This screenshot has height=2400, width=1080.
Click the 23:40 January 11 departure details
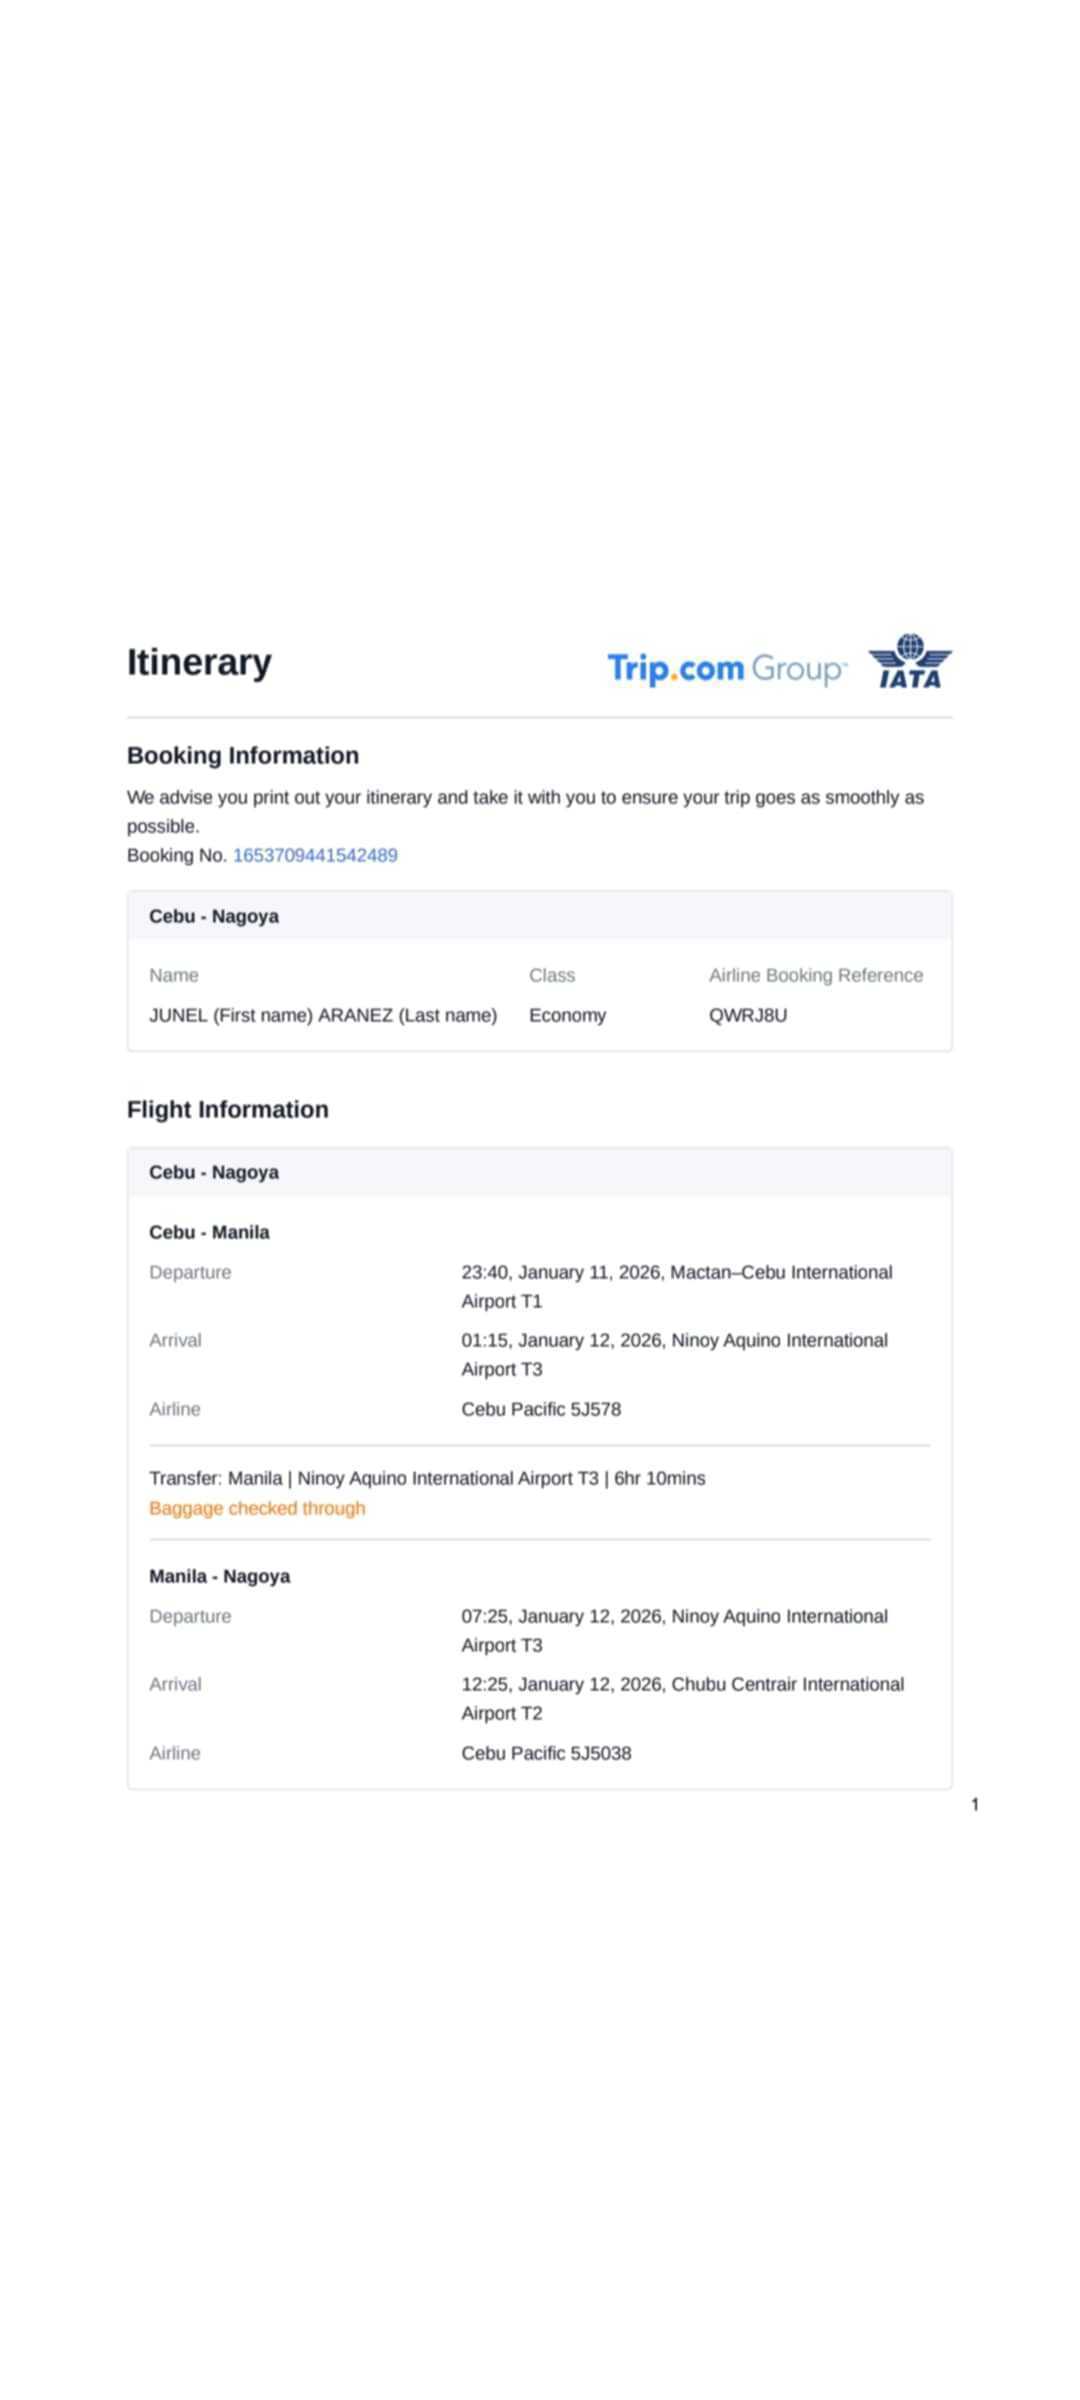click(676, 1286)
